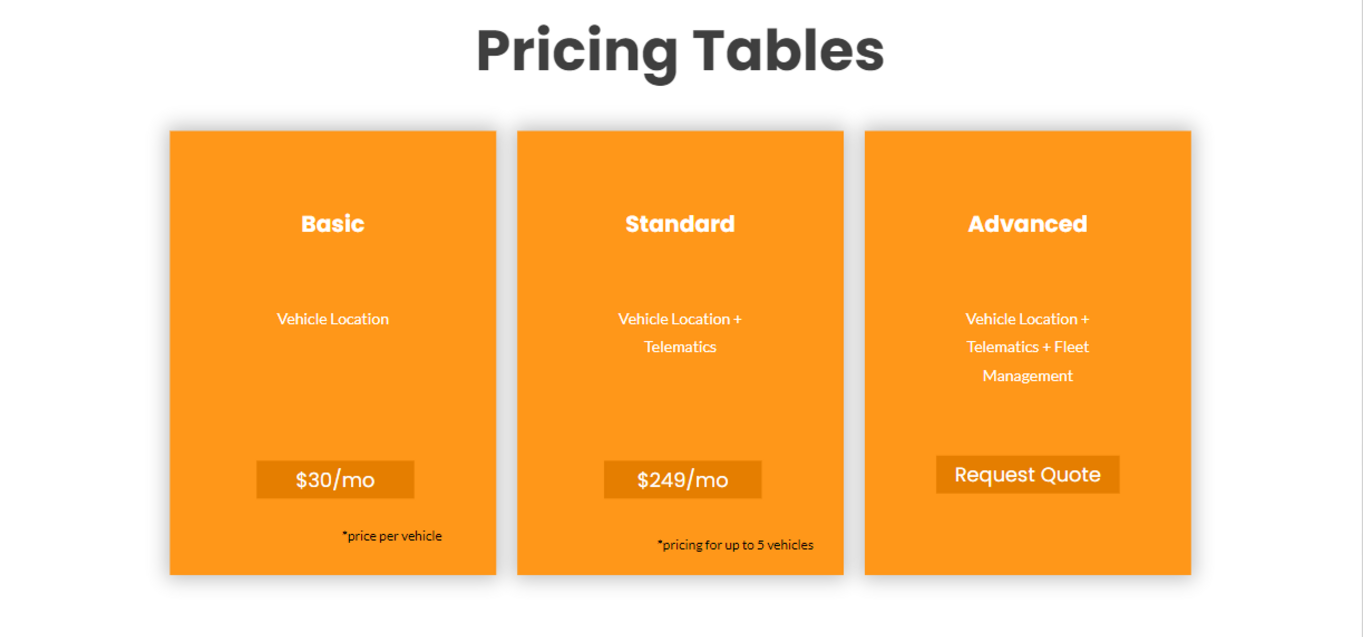Click the Fleet Management description in Advanced card
Screen dimensions: 1363x637
click(1027, 347)
